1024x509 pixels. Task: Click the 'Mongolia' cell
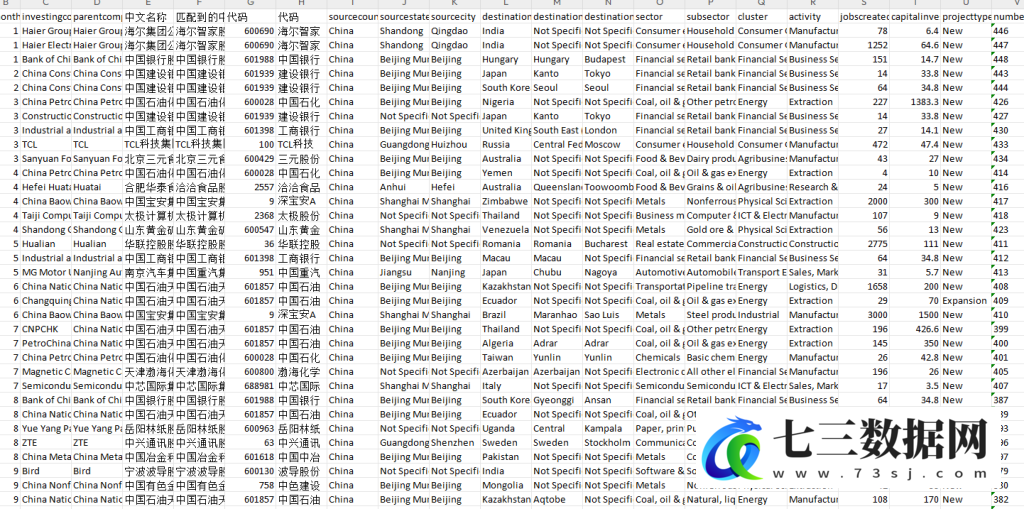tap(505, 485)
